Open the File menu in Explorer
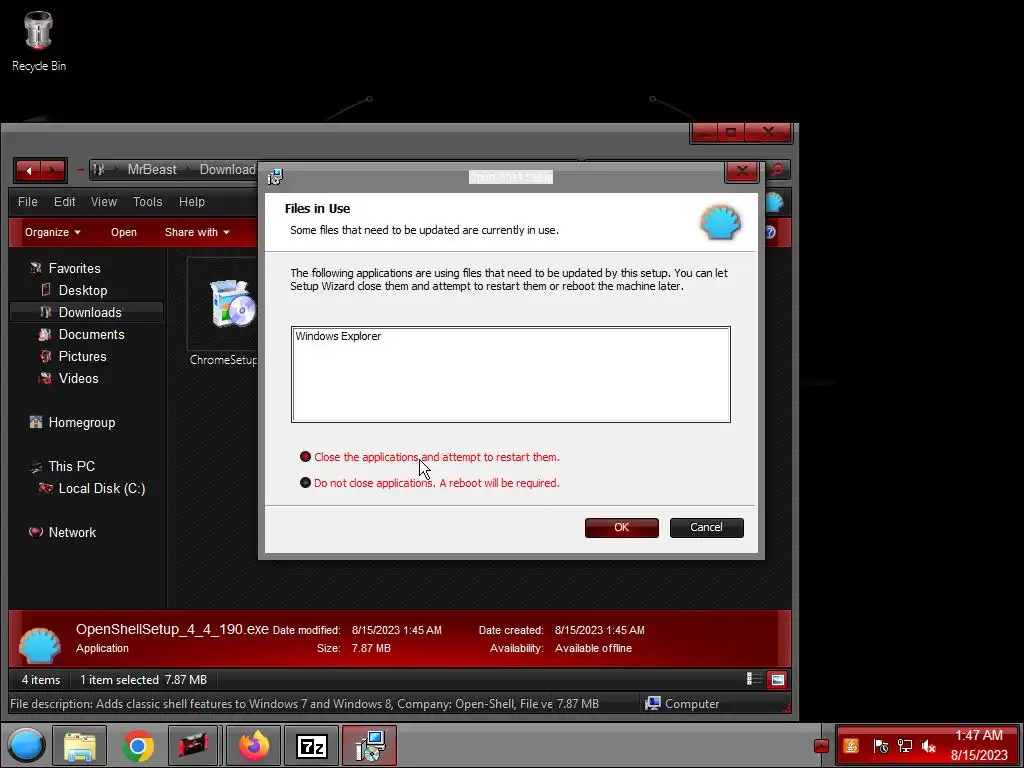Image resolution: width=1024 pixels, height=768 pixels. coord(27,202)
